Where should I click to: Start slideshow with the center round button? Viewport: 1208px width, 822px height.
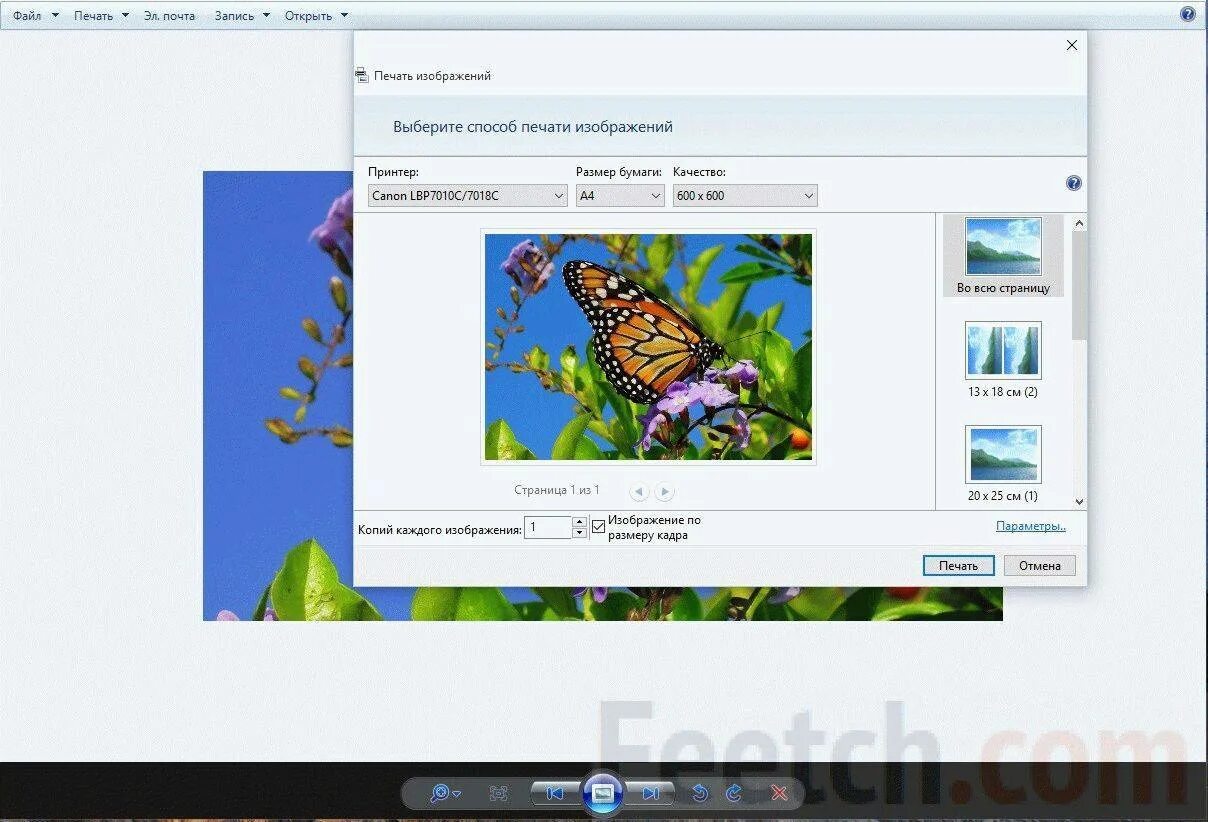click(603, 793)
